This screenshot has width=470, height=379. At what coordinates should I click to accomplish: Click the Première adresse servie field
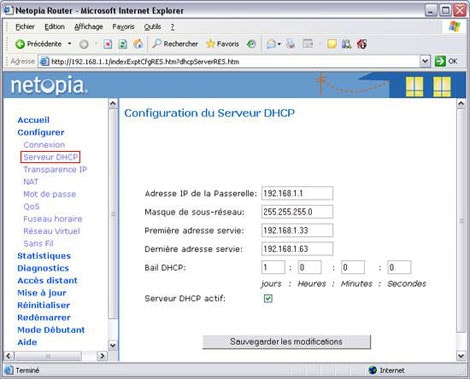click(297, 230)
